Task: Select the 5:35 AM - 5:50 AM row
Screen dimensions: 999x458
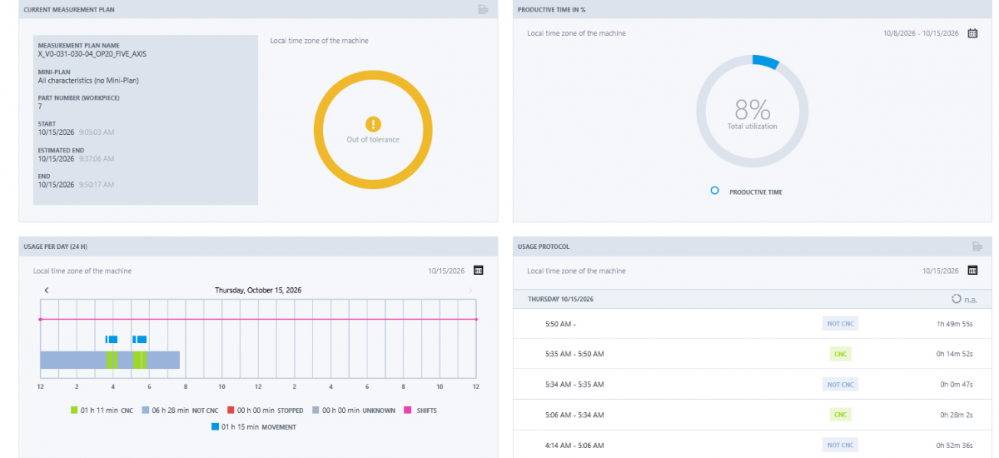Action: tap(752, 354)
